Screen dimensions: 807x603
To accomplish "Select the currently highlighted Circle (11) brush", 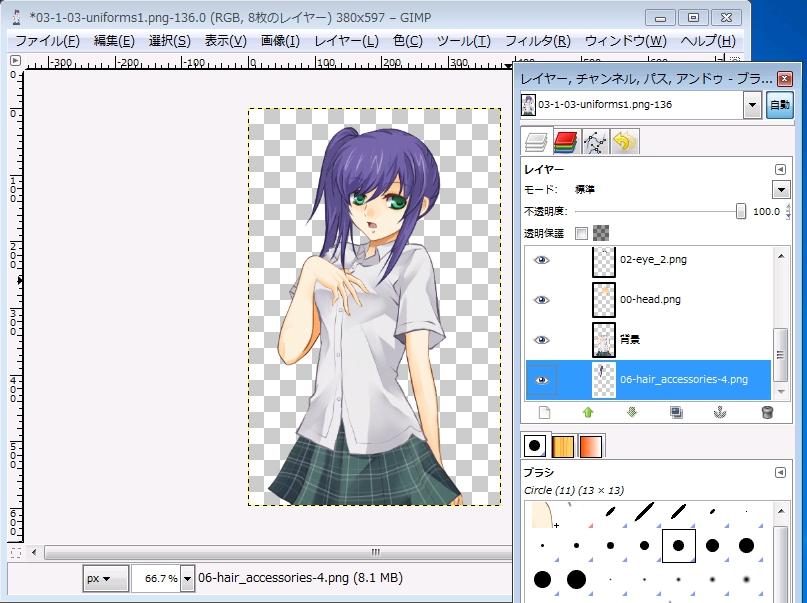I will (x=678, y=545).
